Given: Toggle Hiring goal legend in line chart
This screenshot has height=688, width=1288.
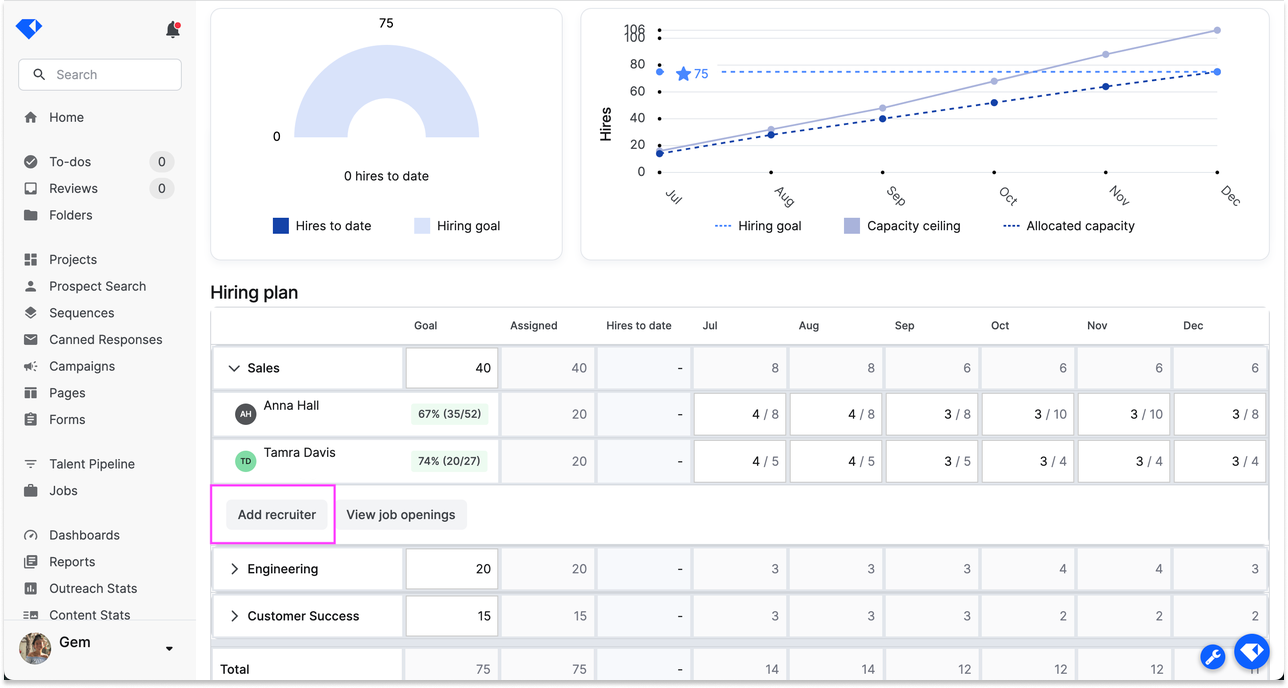Looking at the screenshot, I should click(x=758, y=226).
